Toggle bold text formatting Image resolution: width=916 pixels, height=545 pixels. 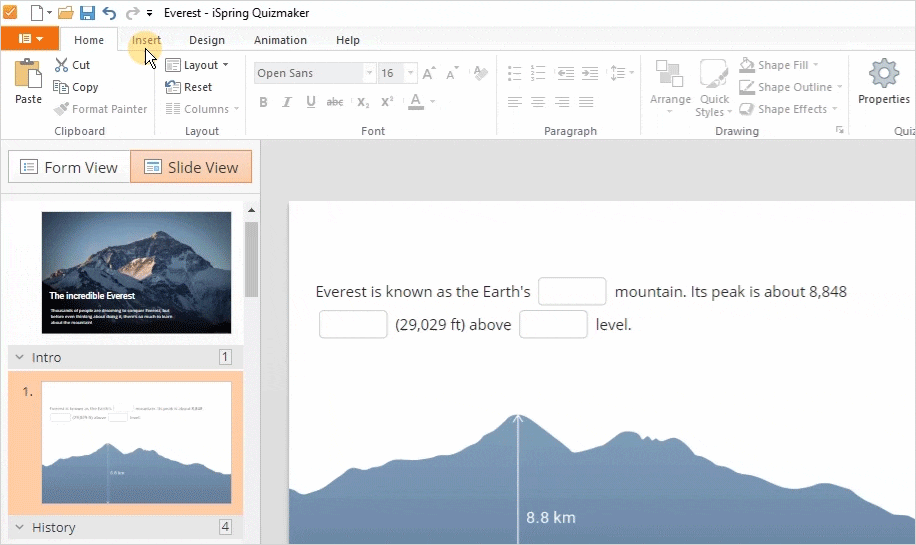tap(264, 102)
